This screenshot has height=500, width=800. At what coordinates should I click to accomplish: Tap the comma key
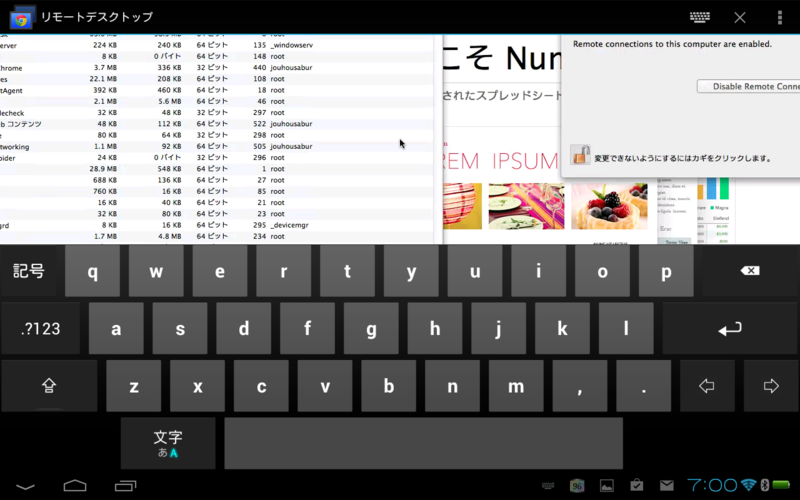pos(580,386)
